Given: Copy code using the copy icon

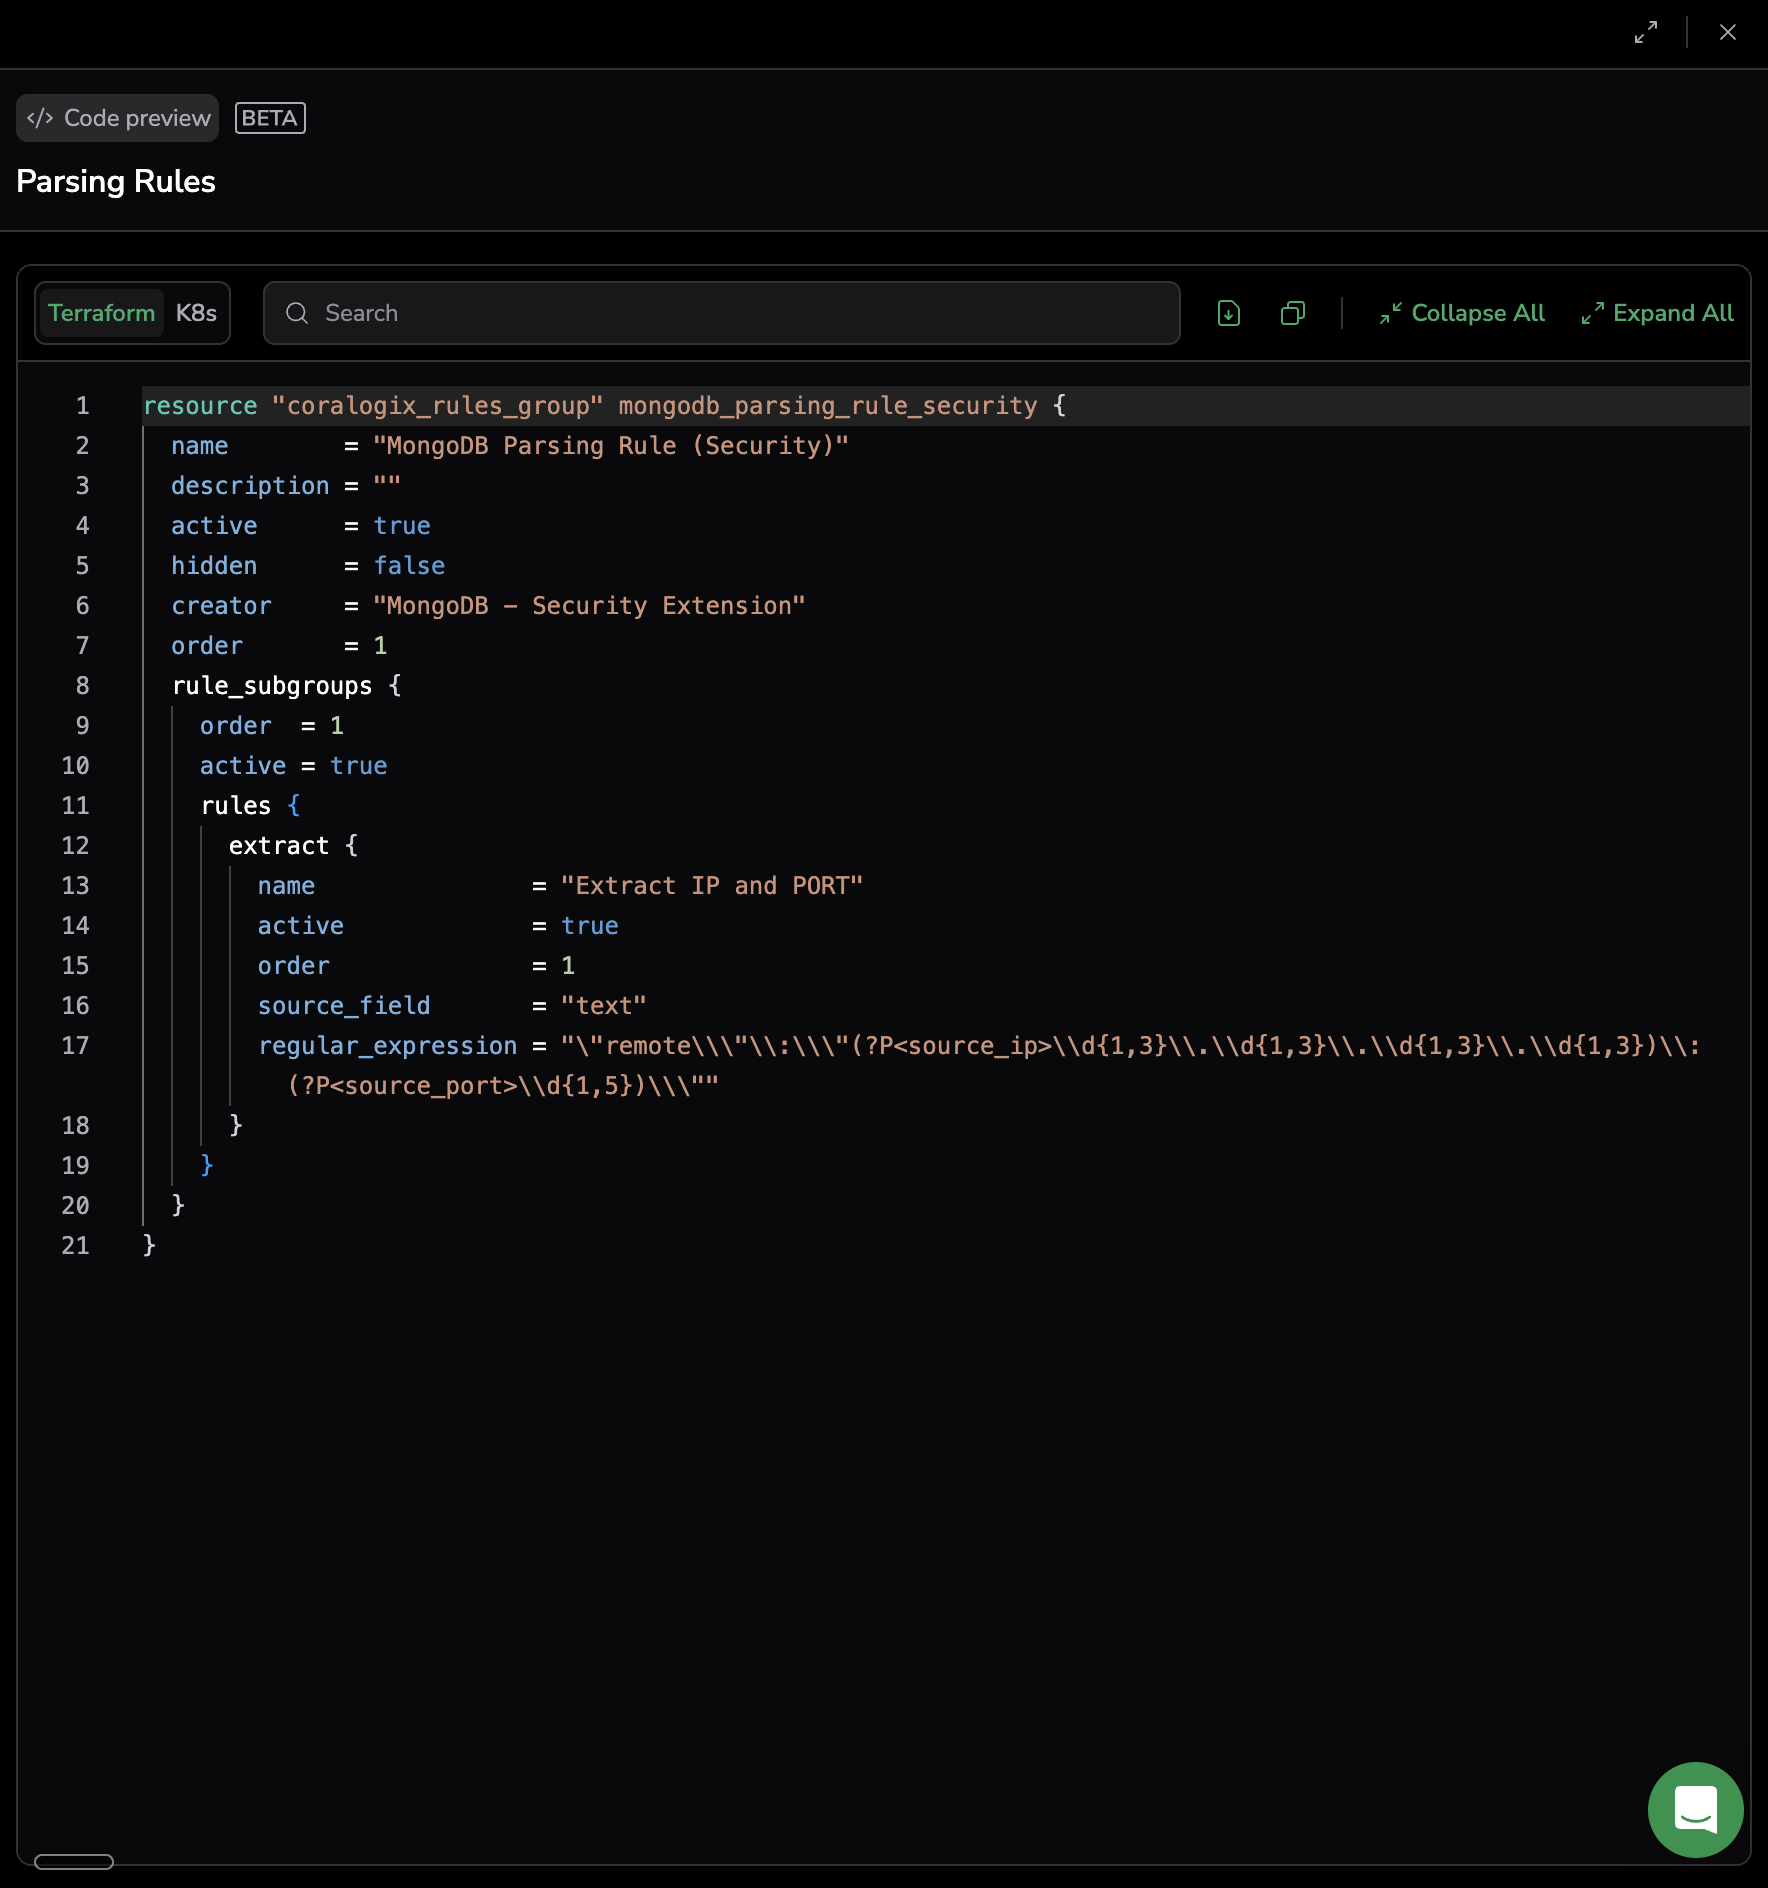Looking at the screenshot, I should (1293, 313).
